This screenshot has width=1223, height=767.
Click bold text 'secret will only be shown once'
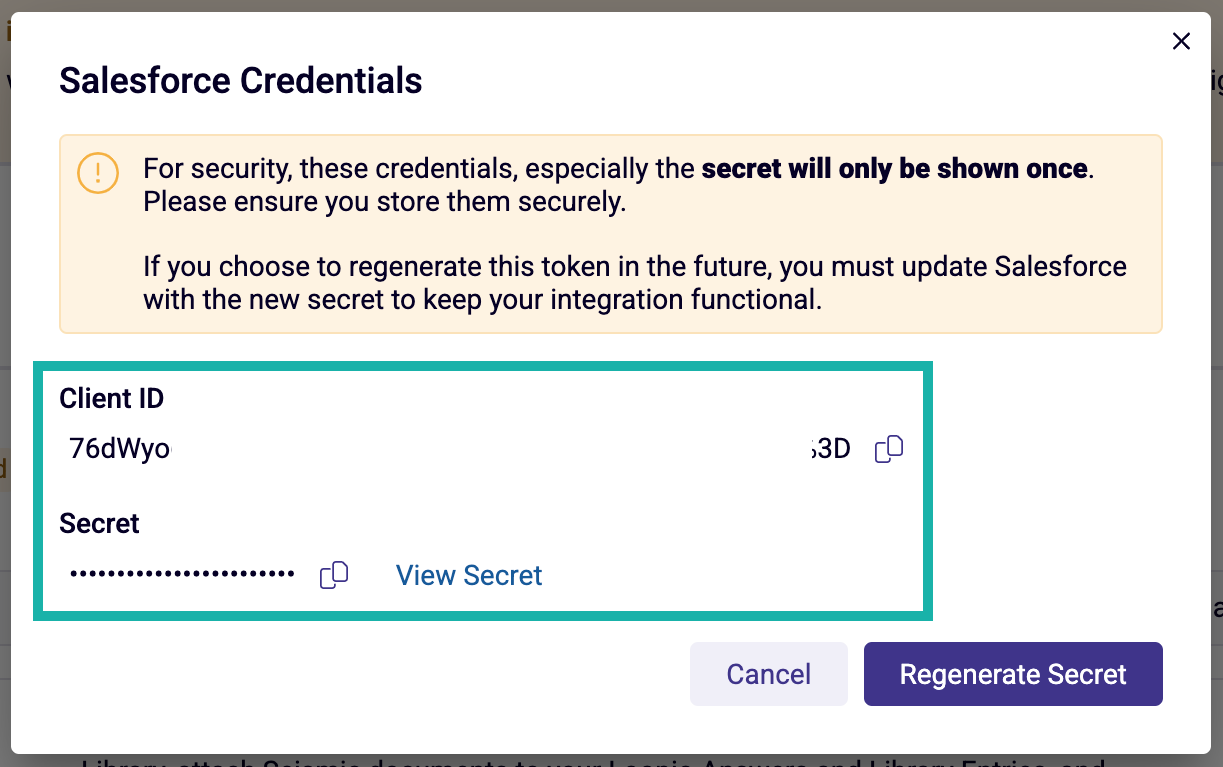[894, 168]
